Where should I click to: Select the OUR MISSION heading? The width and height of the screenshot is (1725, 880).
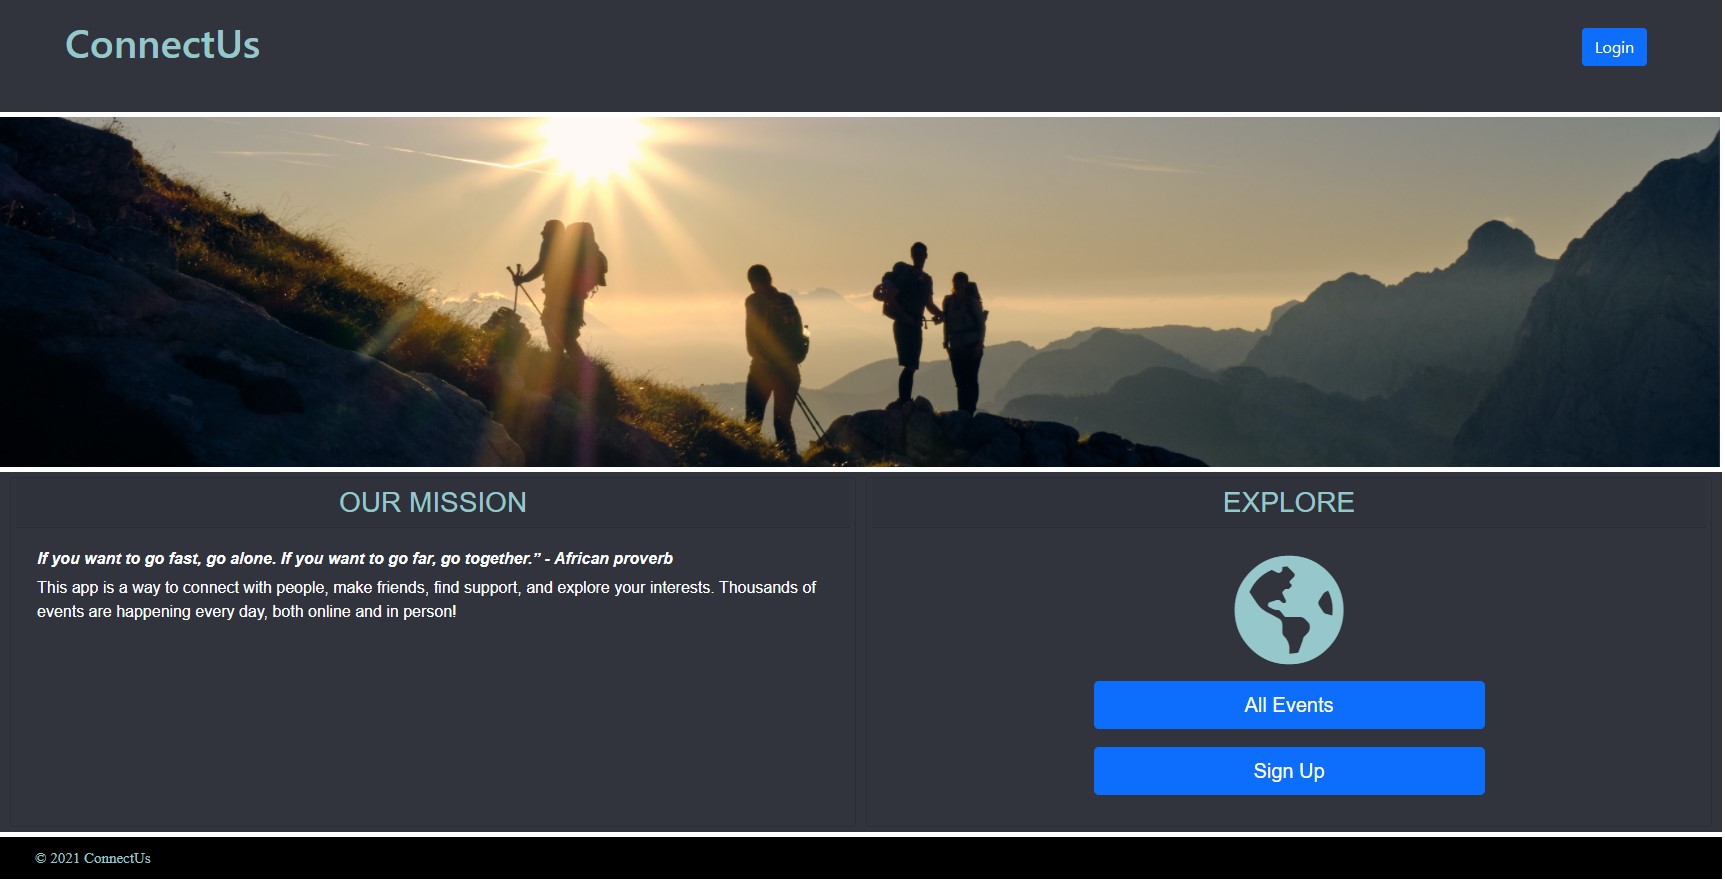point(432,502)
